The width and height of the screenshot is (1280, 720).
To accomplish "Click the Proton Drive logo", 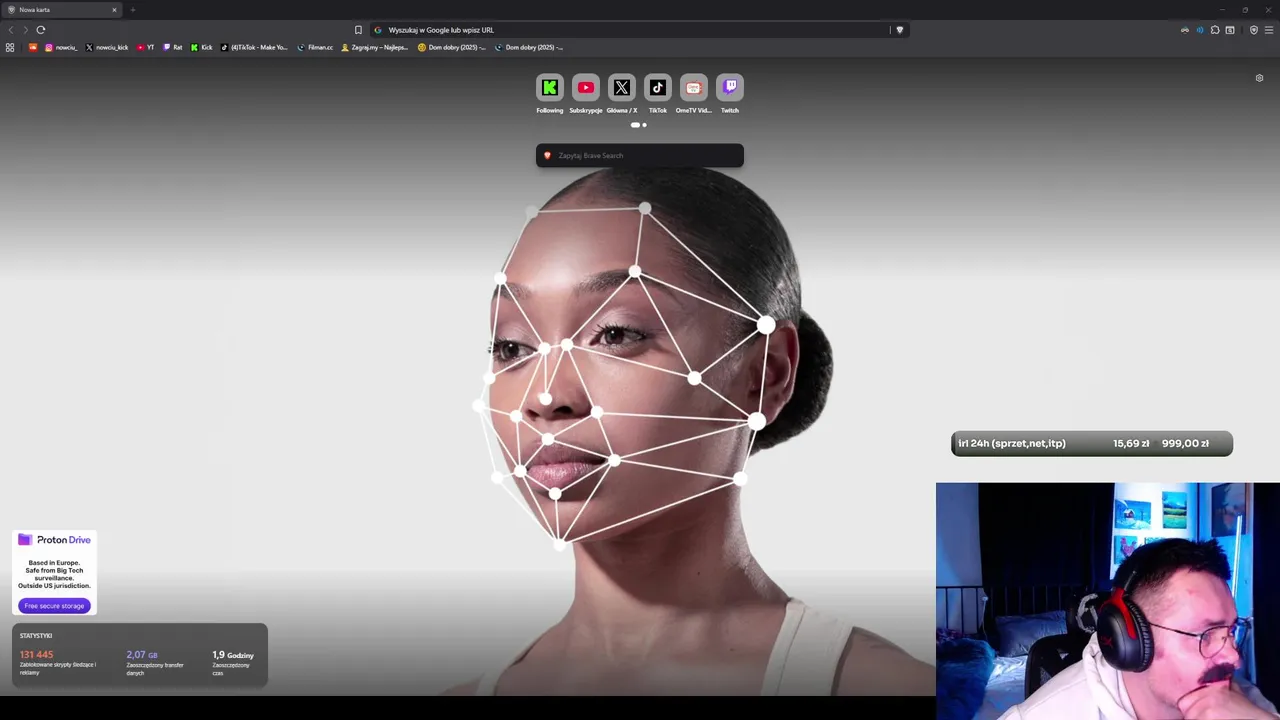I will click(x=54, y=540).
